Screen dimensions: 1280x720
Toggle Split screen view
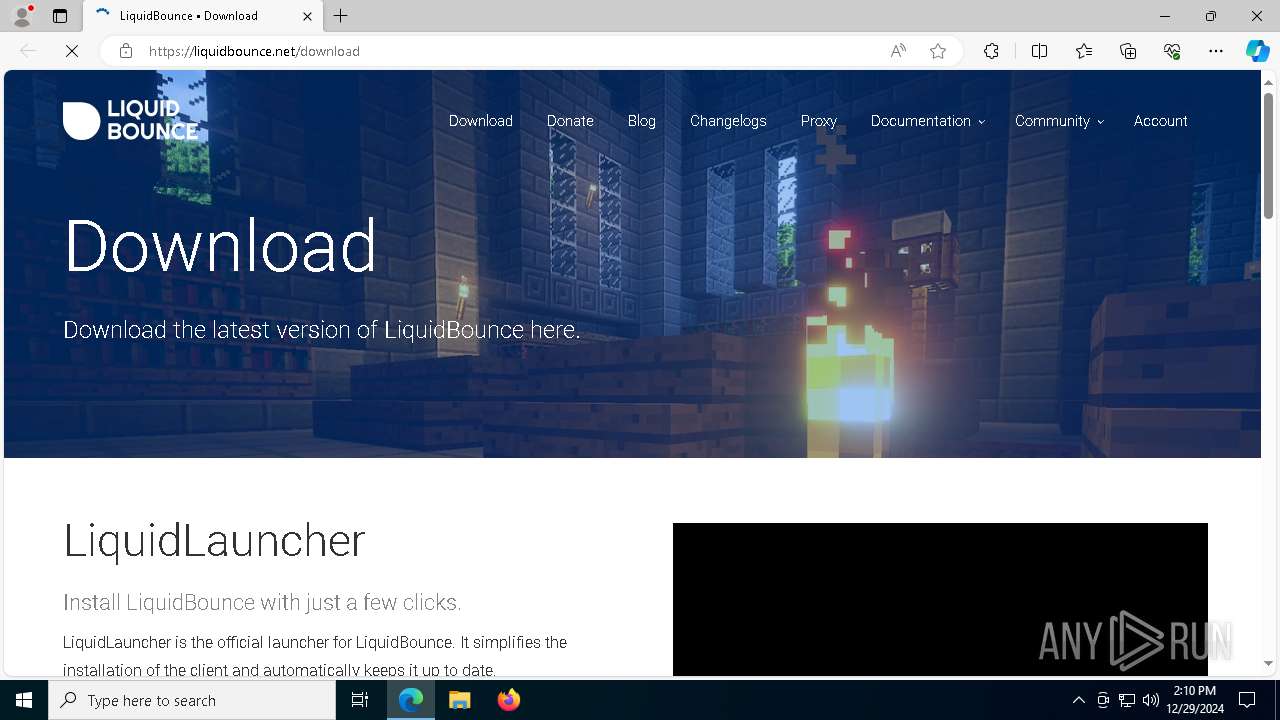click(1039, 51)
